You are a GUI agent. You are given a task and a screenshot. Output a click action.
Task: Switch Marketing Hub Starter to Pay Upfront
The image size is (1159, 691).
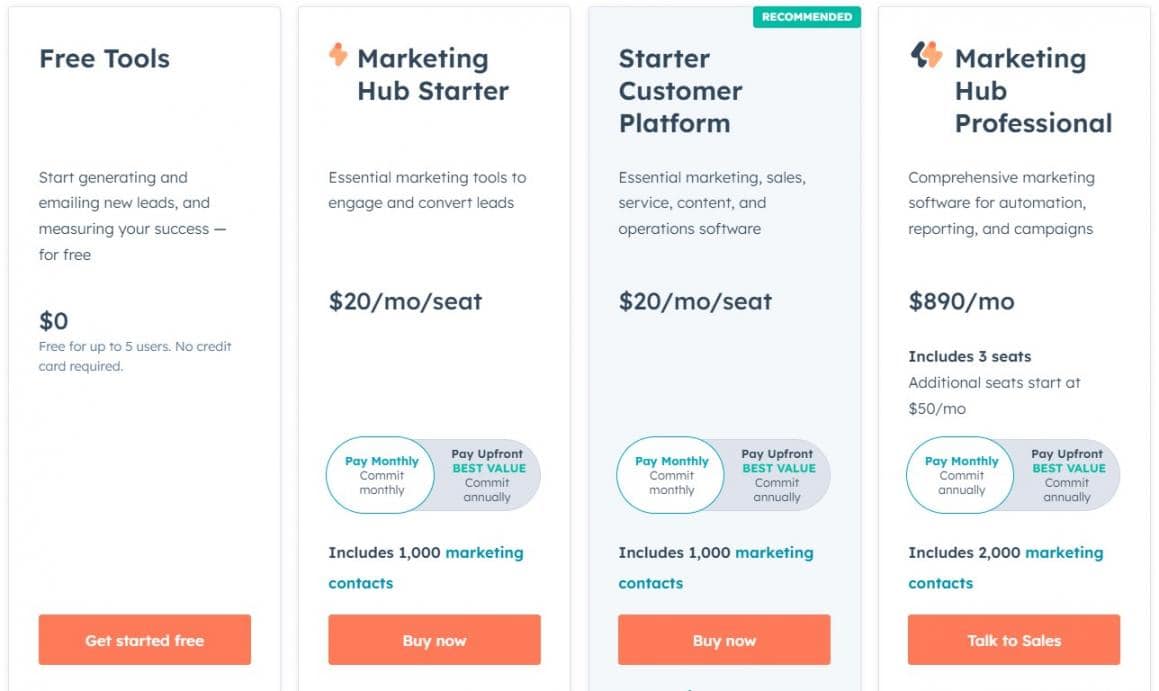pos(487,475)
